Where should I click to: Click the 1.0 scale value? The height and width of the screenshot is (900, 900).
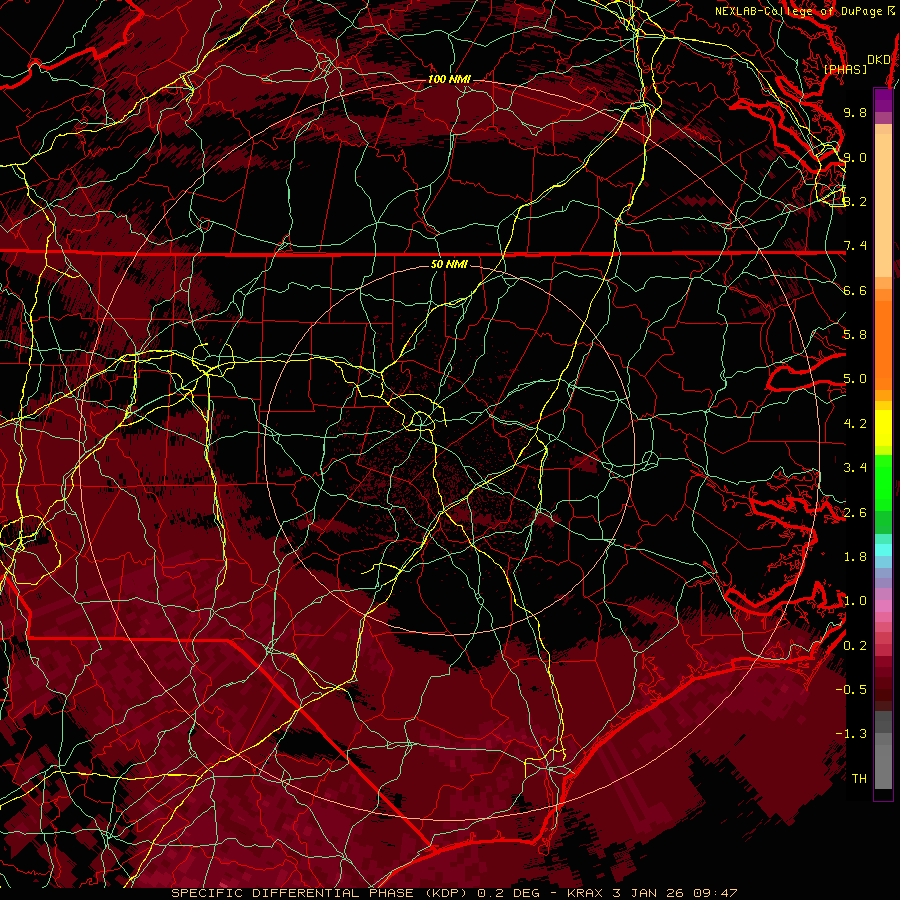855,601
